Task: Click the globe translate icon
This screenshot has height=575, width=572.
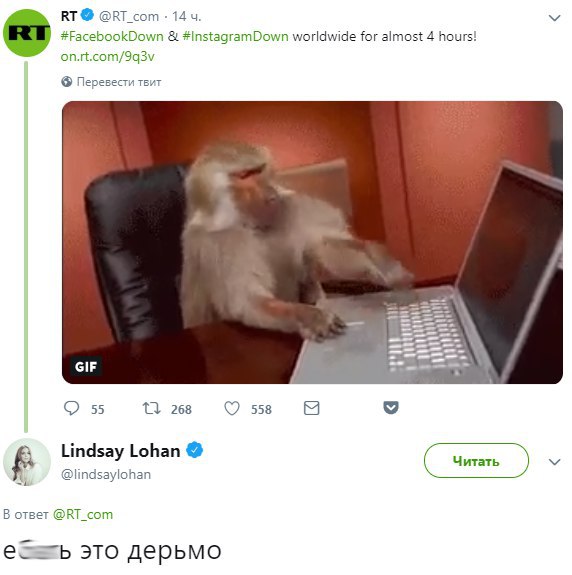Action: (67, 81)
